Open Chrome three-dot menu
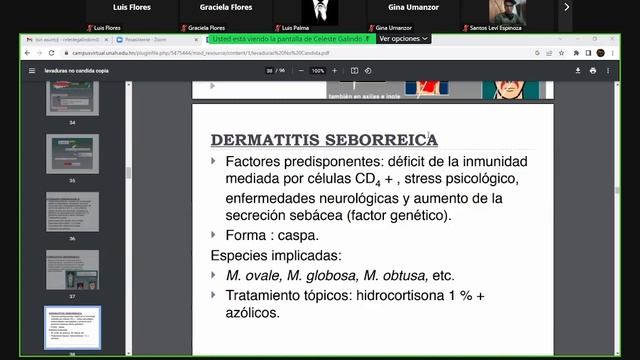This screenshot has height=360, width=640. point(613,53)
